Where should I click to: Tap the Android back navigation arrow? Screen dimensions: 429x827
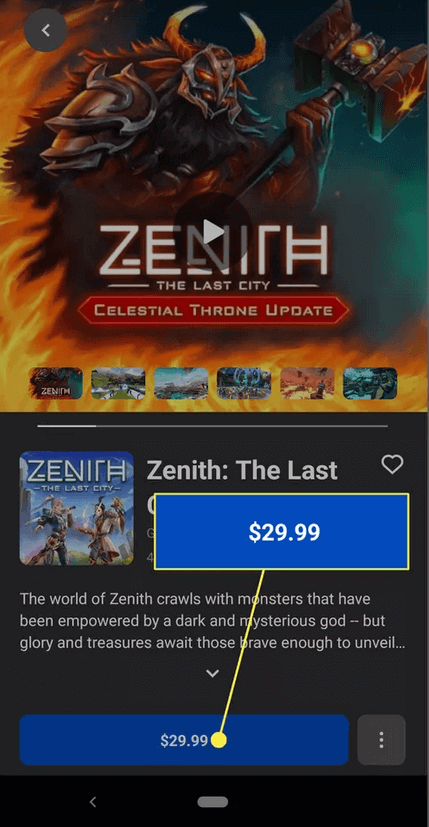point(93,802)
